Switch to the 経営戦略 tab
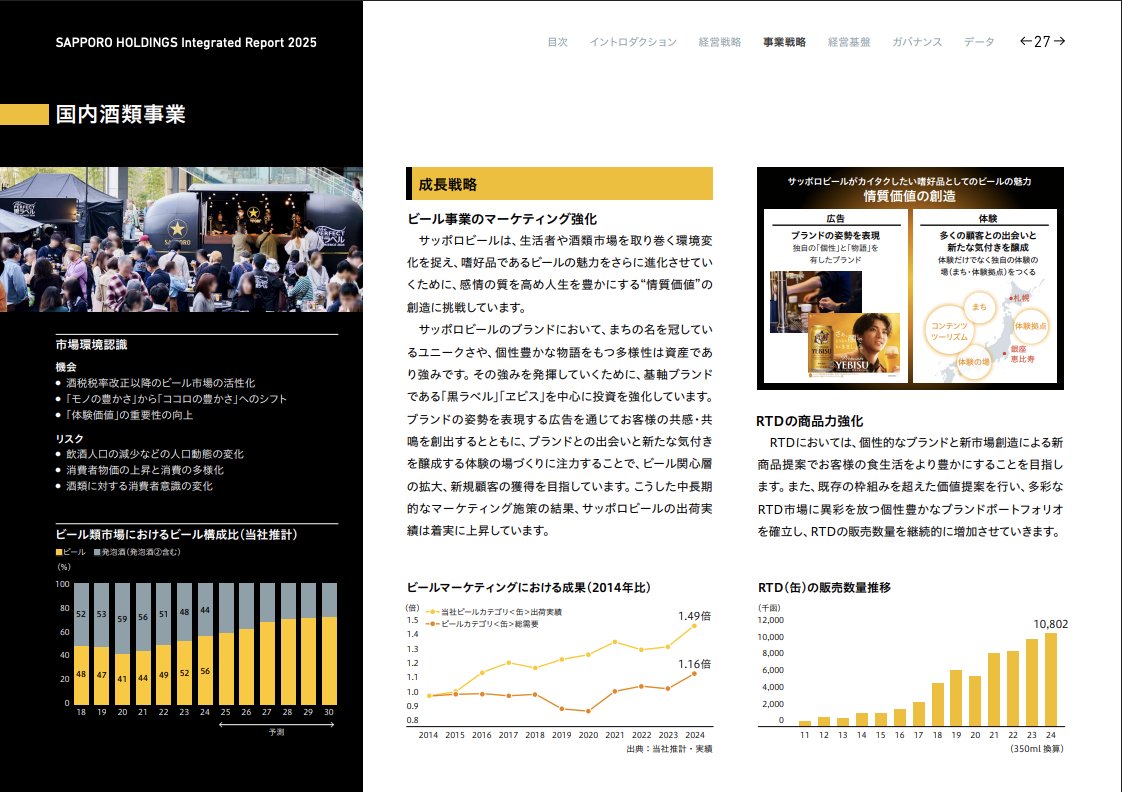1122x792 pixels. pos(719,43)
